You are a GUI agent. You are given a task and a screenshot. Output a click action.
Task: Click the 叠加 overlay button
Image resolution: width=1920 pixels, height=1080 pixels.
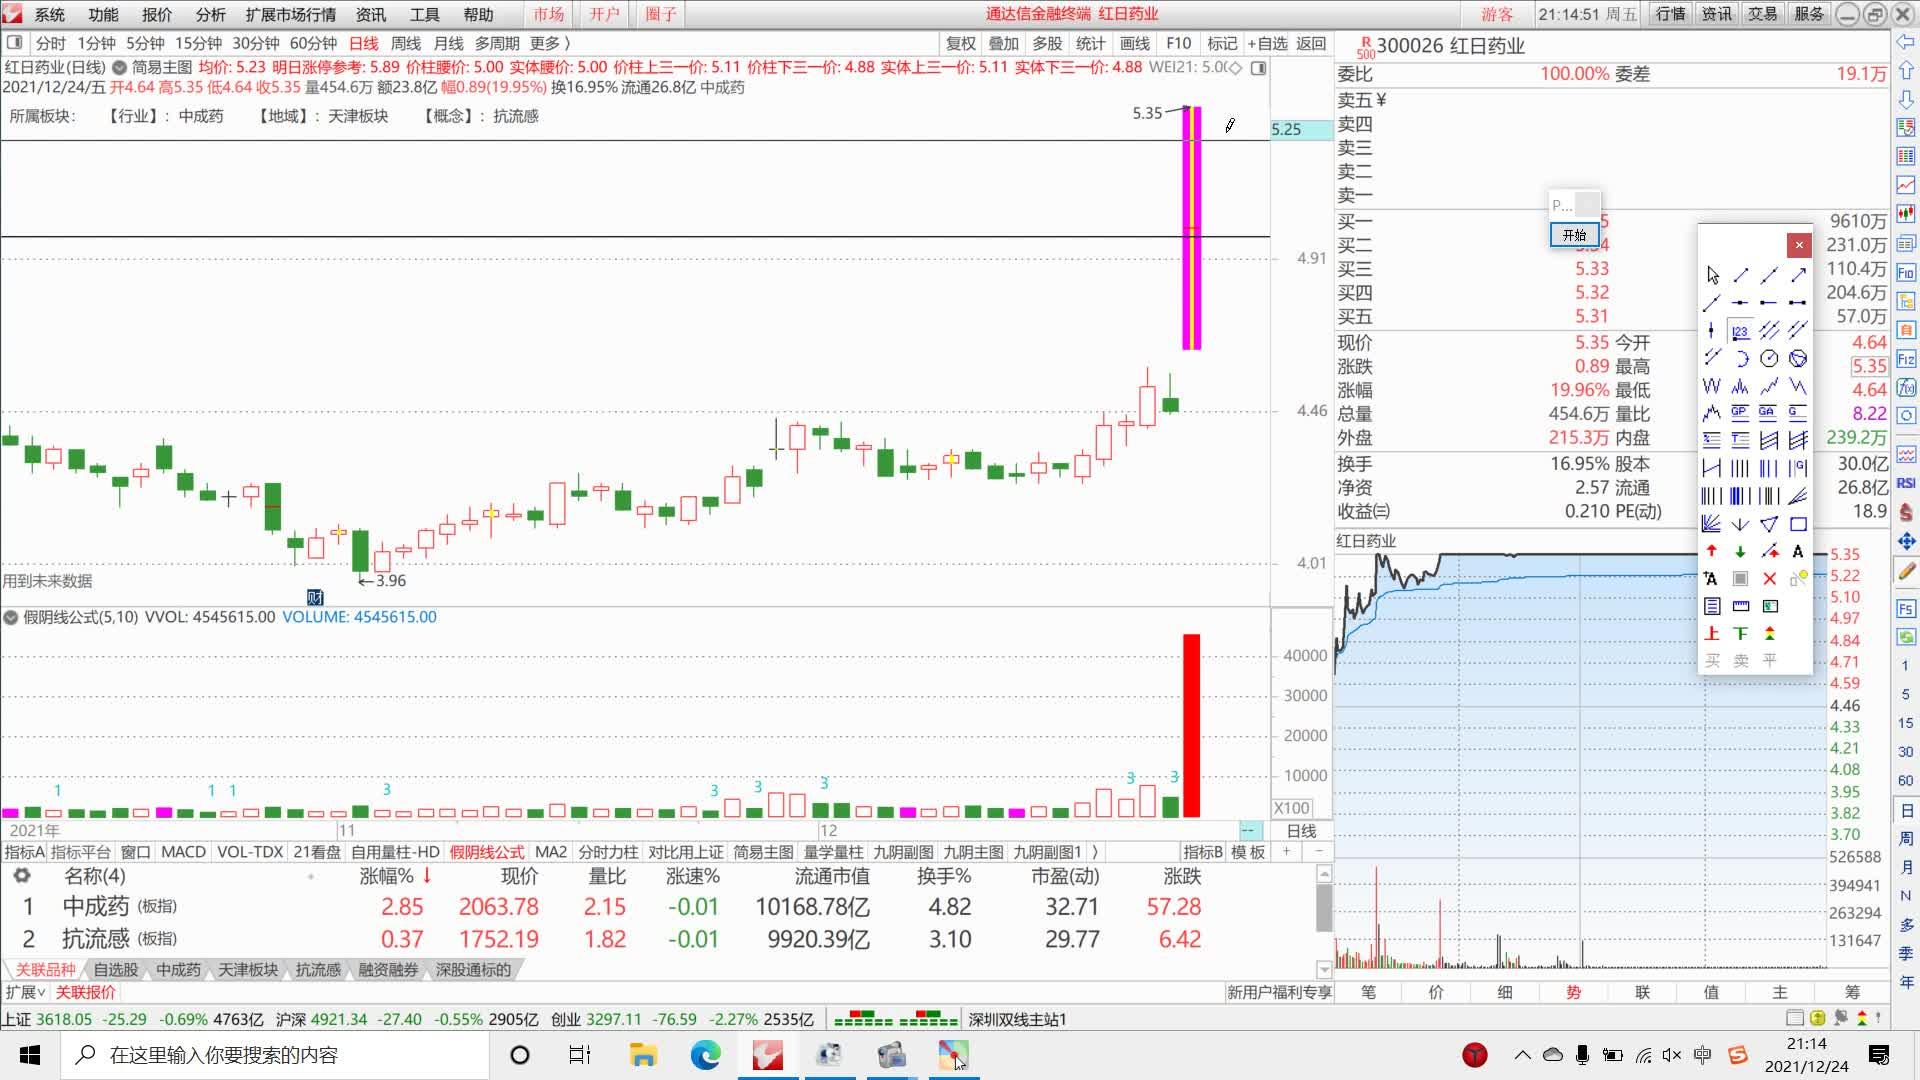[1003, 43]
